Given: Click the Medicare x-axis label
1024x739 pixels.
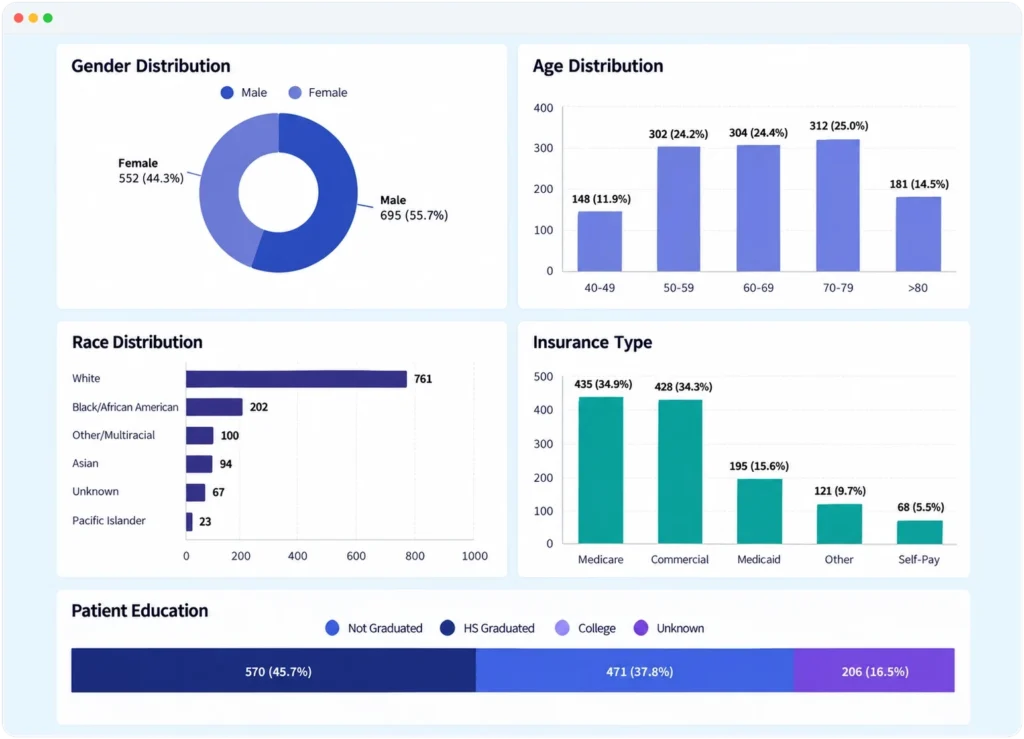Looking at the screenshot, I should (x=600, y=559).
